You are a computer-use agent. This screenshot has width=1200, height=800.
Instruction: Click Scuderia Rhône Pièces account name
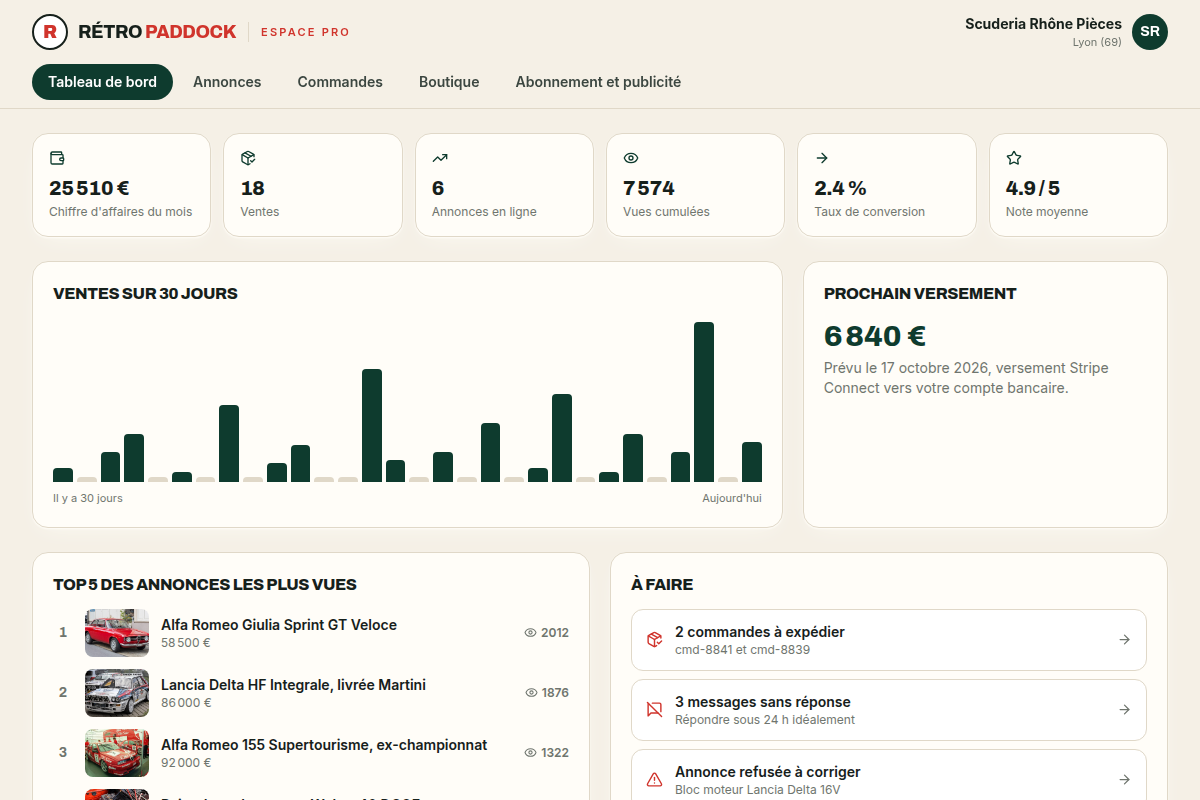click(1043, 24)
